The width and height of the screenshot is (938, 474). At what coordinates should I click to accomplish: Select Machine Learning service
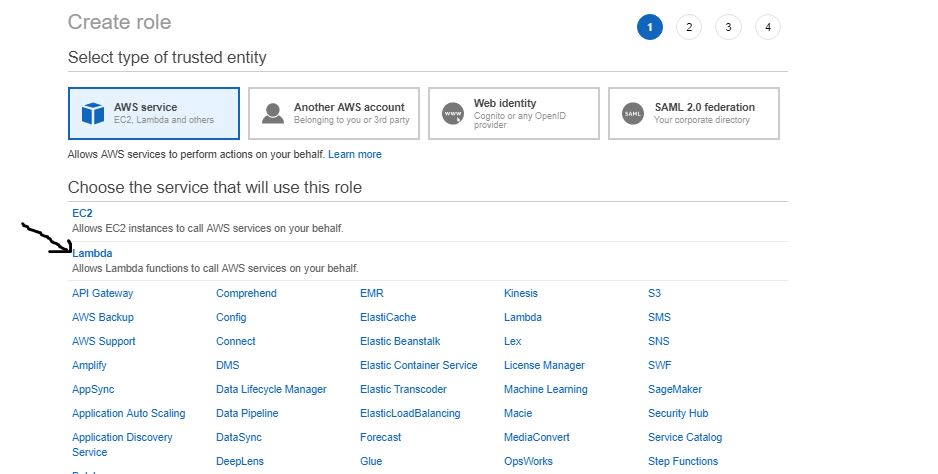(546, 389)
